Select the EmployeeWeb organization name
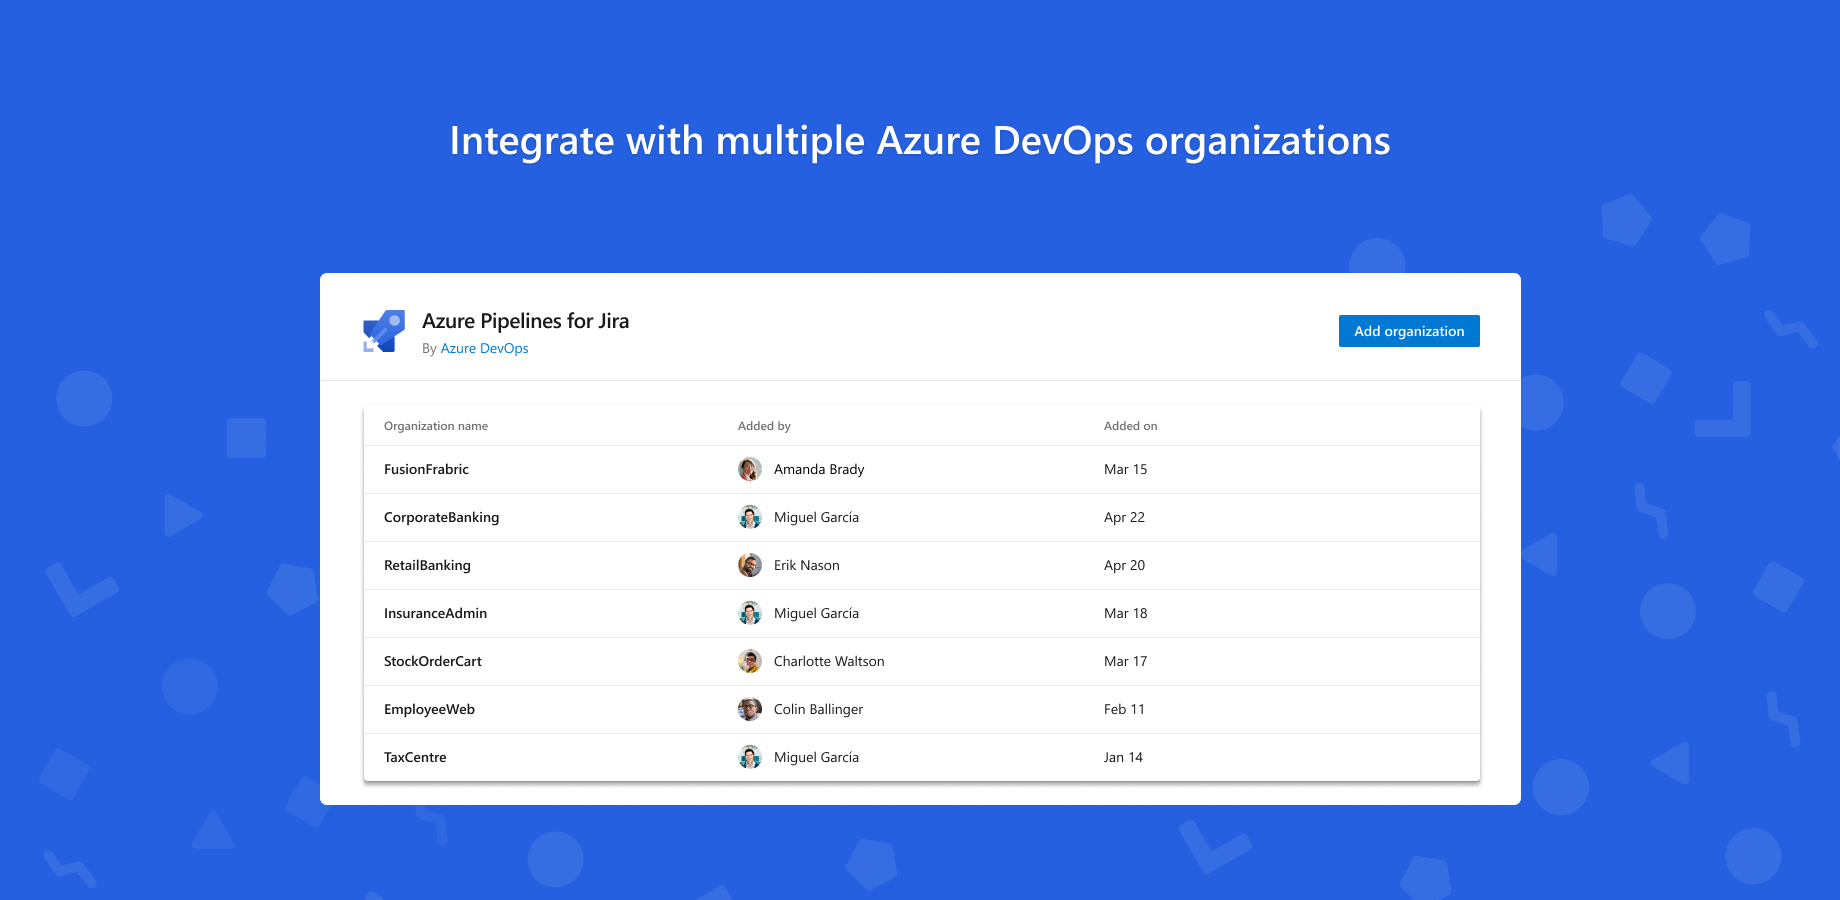Image resolution: width=1840 pixels, height=900 pixels. pyautogui.click(x=429, y=709)
